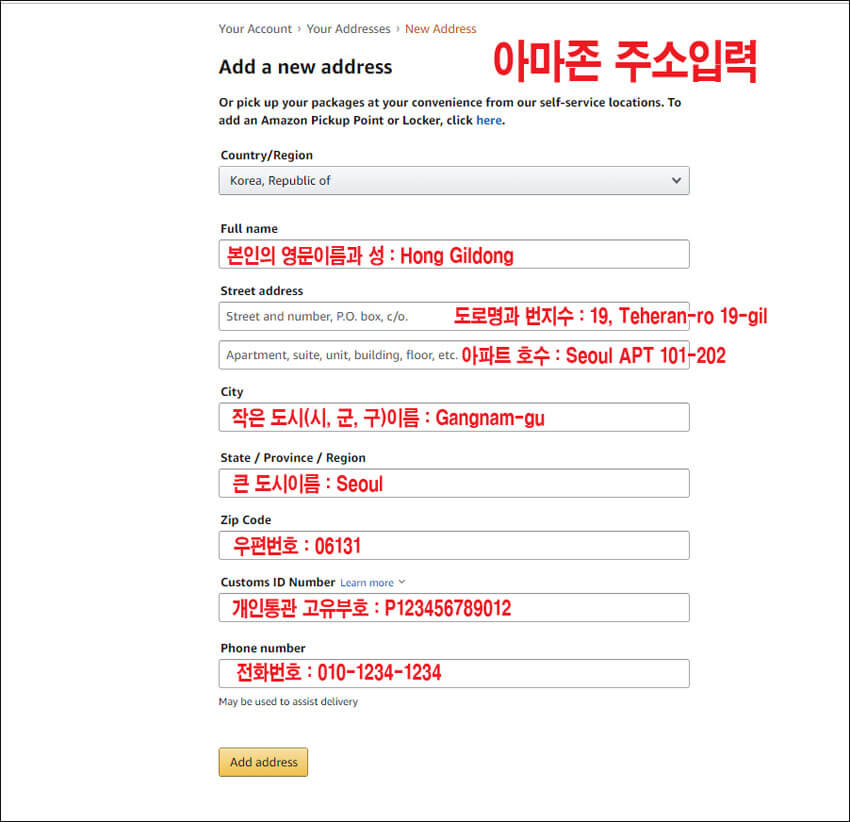Go to Your Account breadcrumb
This screenshot has height=822, width=850.
click(255, 29)
